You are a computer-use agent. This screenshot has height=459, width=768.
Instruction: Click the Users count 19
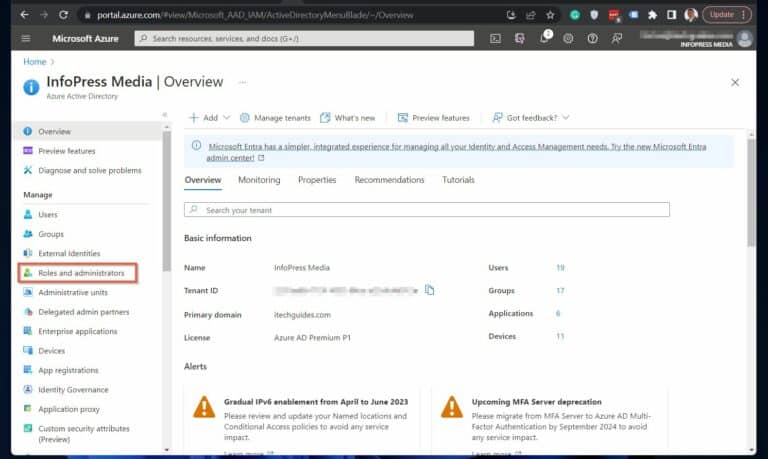click(560, 267)
